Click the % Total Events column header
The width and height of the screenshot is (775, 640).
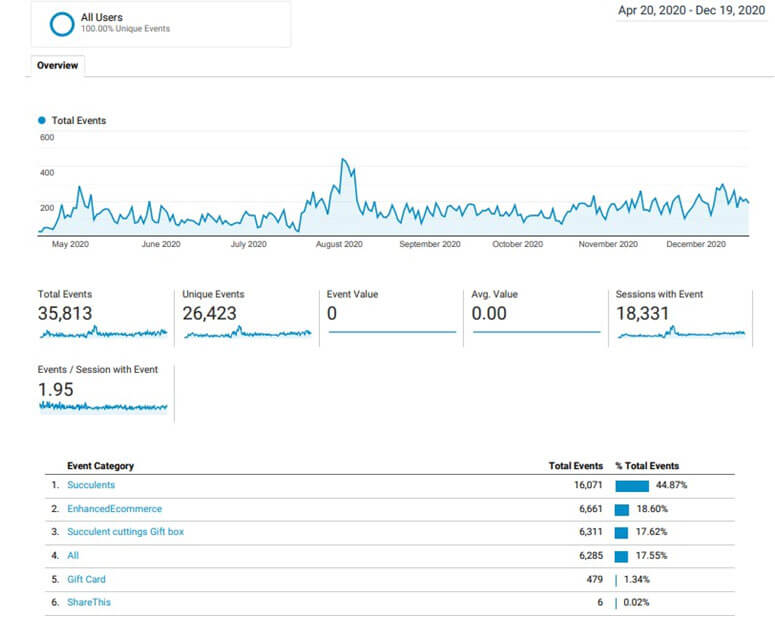point(647,466)
